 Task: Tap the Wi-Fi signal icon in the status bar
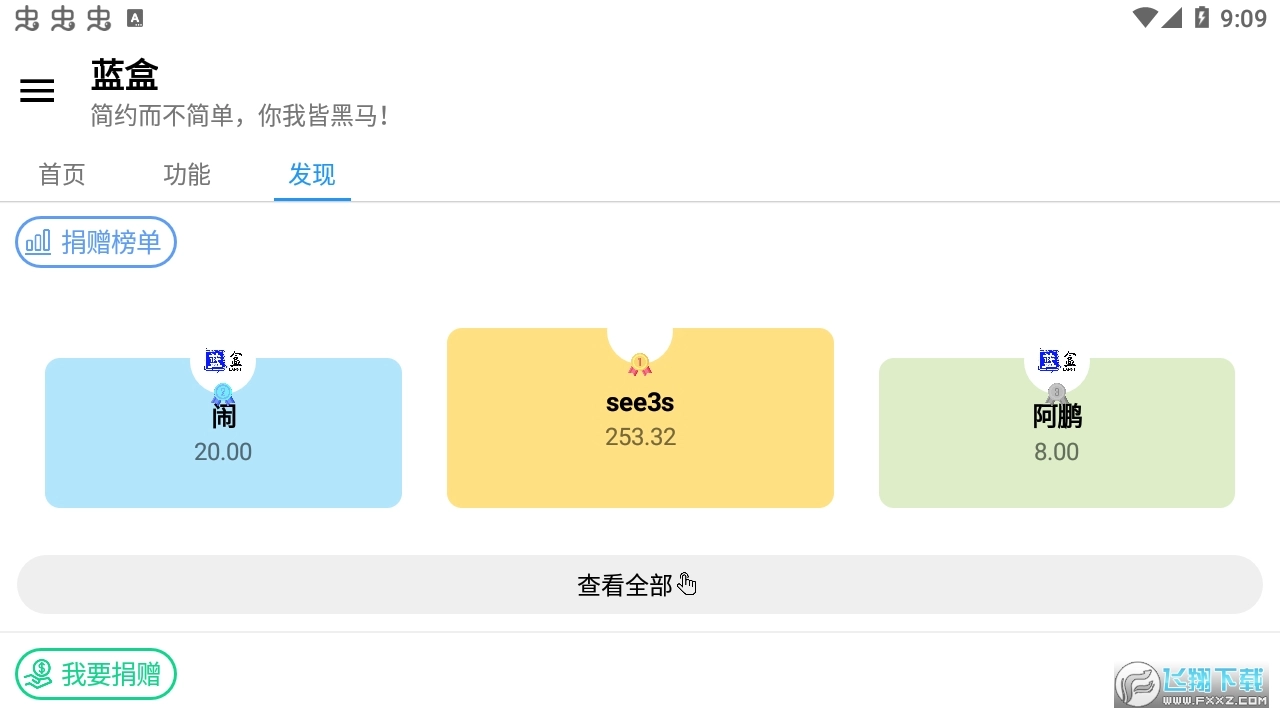tap(1145, 18)
